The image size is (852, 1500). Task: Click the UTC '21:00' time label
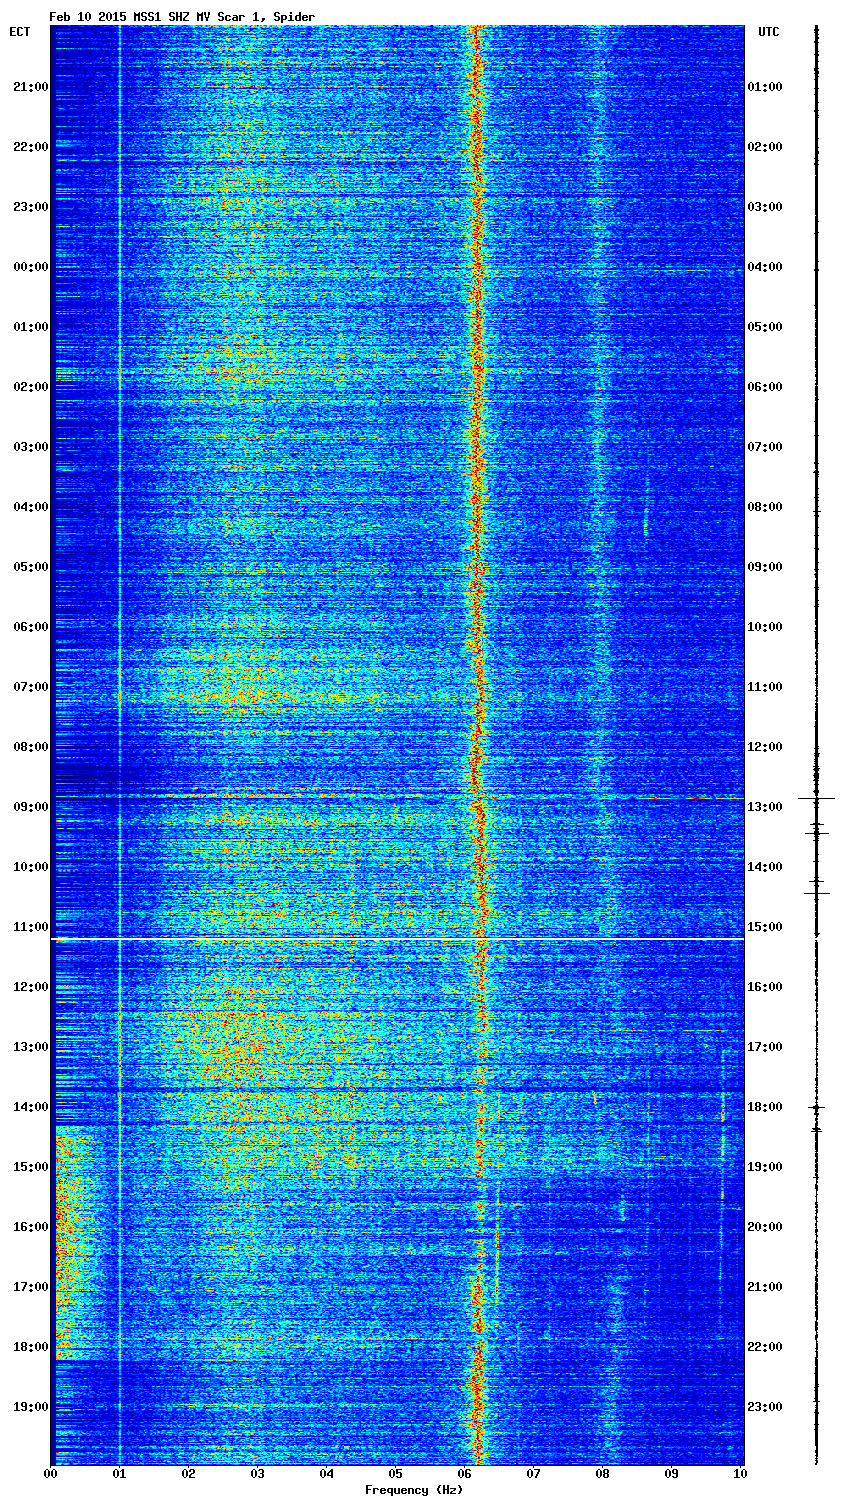pos(765,1287)
